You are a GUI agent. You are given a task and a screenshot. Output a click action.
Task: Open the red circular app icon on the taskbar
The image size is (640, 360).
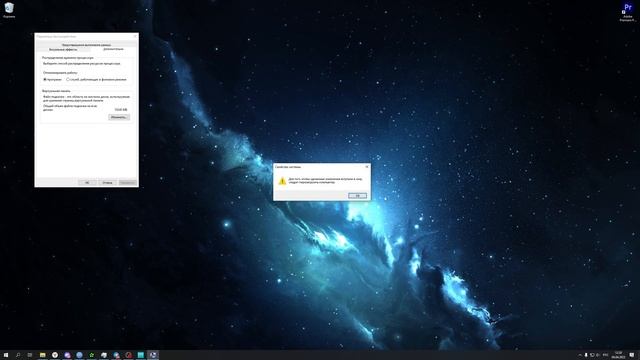[129, 355]
